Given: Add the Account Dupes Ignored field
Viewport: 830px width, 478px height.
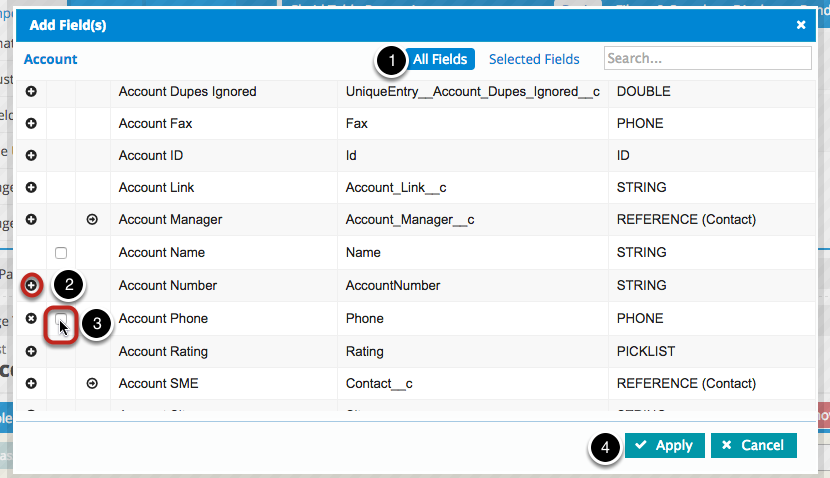Looking at the screenshot, I should (31, 92).
